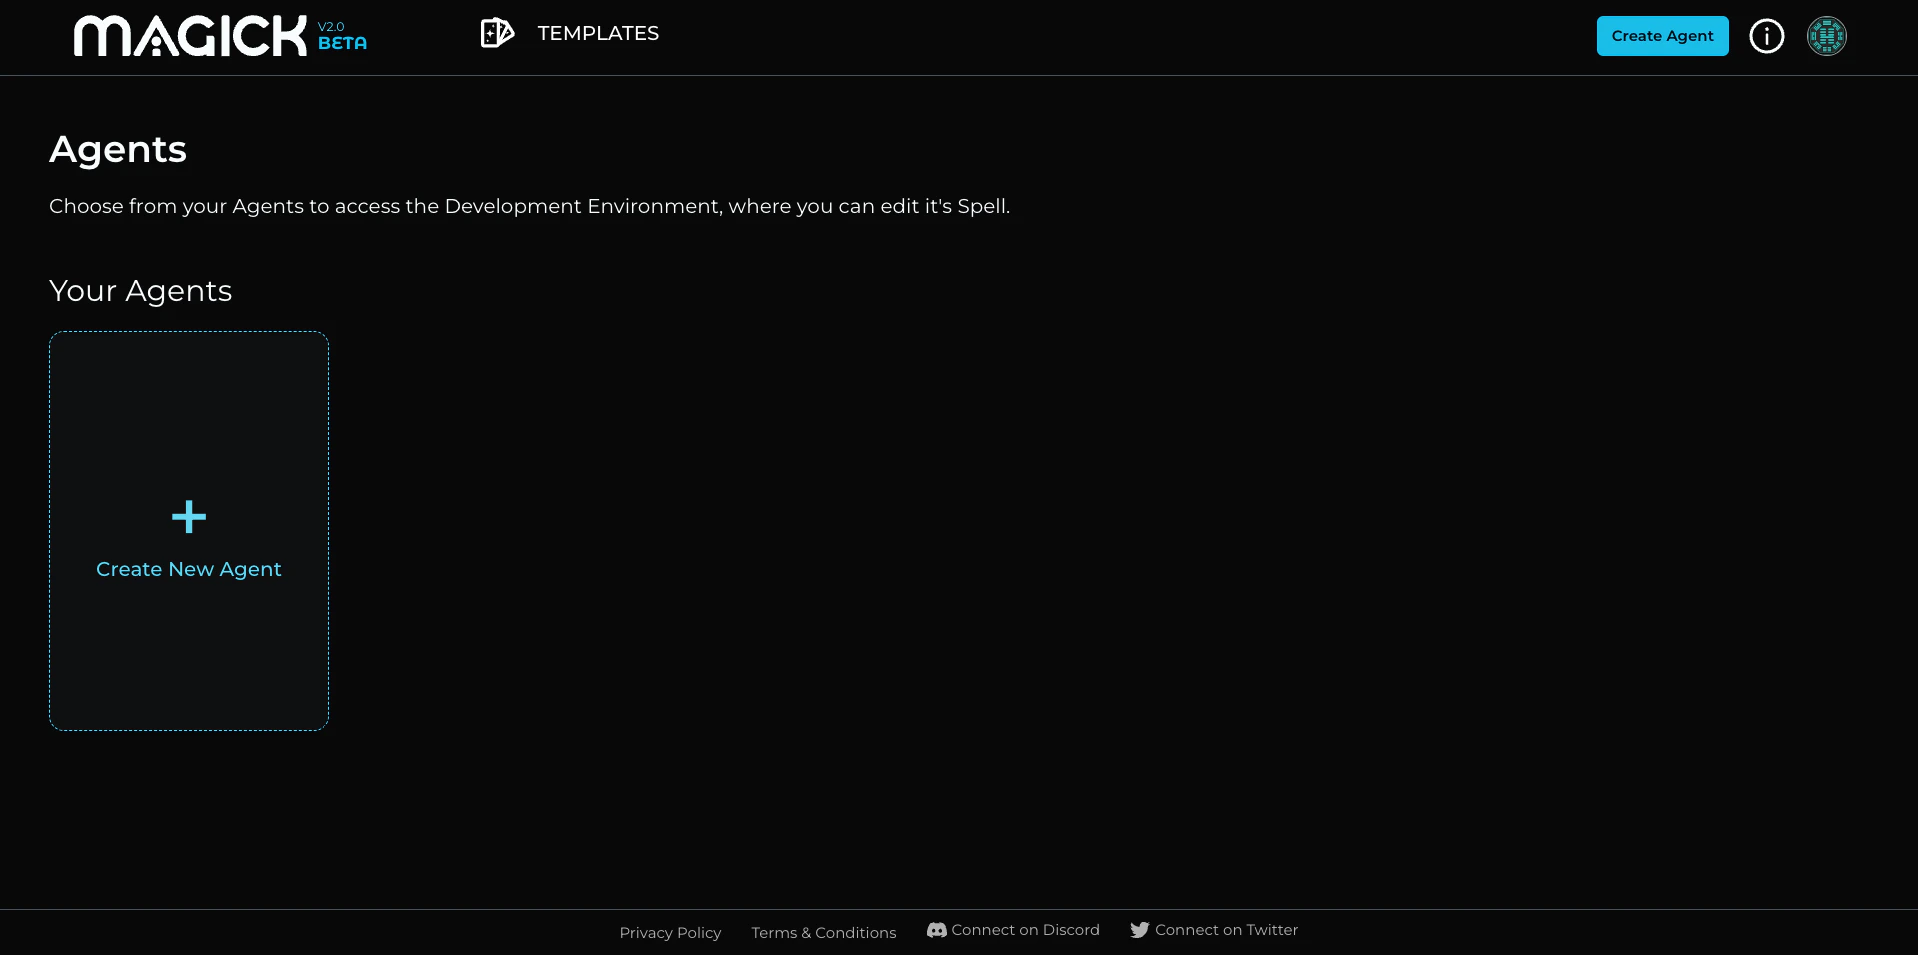Click the Development Environment description text
This screenshot has height=955, width=1918.
[529, 206]
